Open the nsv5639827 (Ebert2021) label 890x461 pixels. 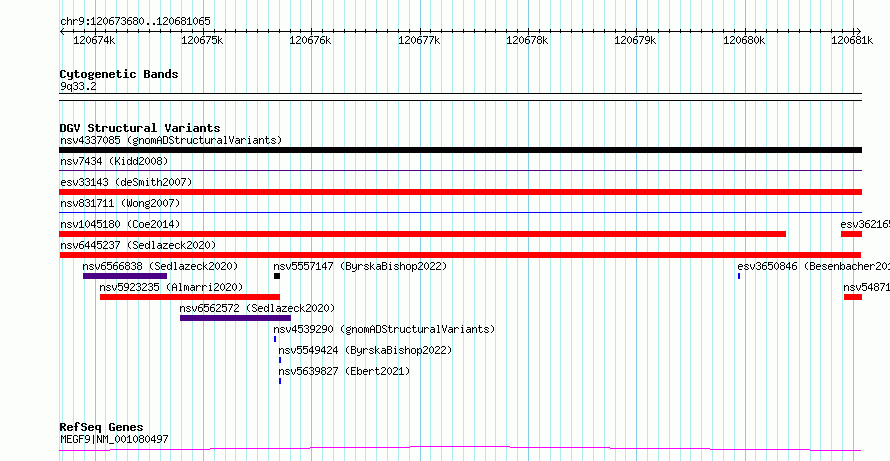click(344, 371)
